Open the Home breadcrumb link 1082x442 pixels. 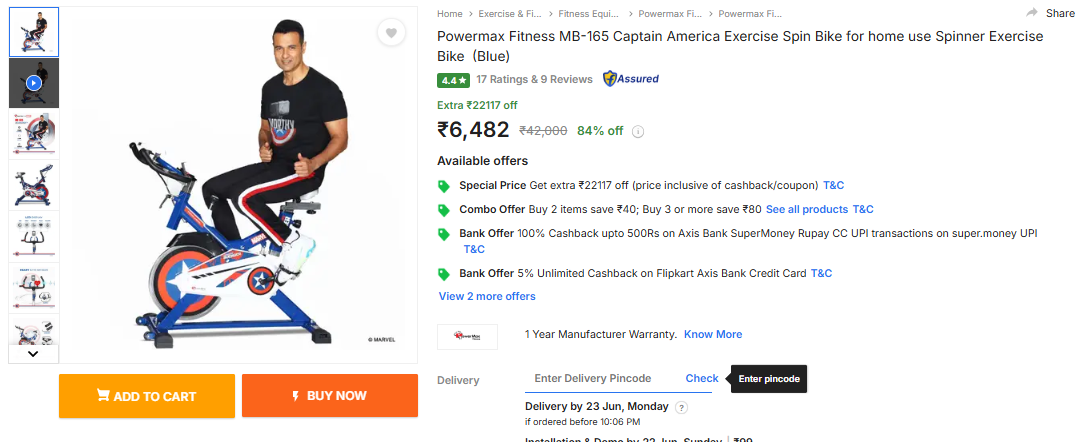(450, 14)
